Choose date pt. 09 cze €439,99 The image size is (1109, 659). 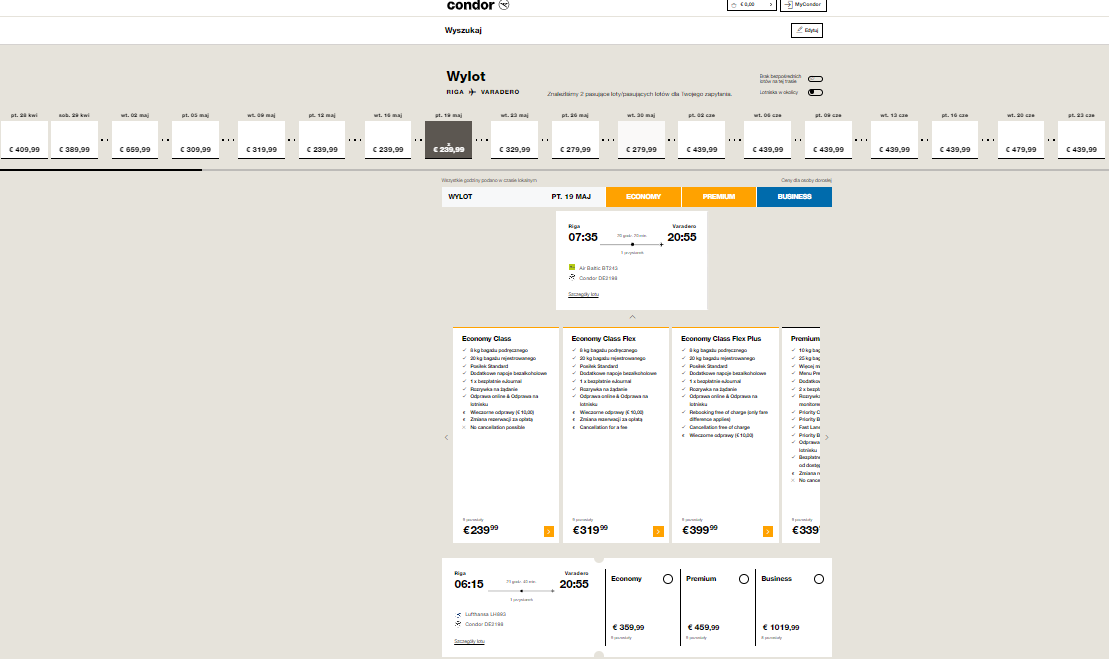click(828, 139)
